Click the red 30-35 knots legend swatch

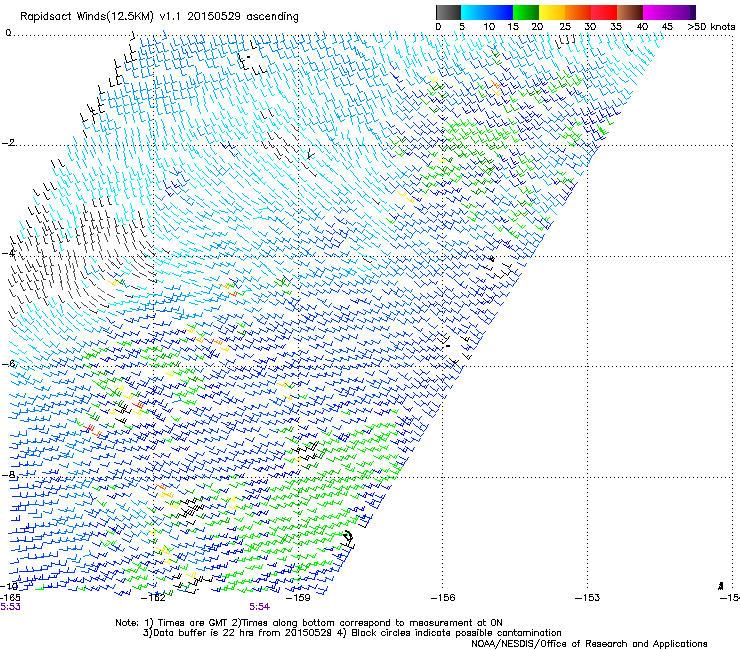click(x=604, y=12)
